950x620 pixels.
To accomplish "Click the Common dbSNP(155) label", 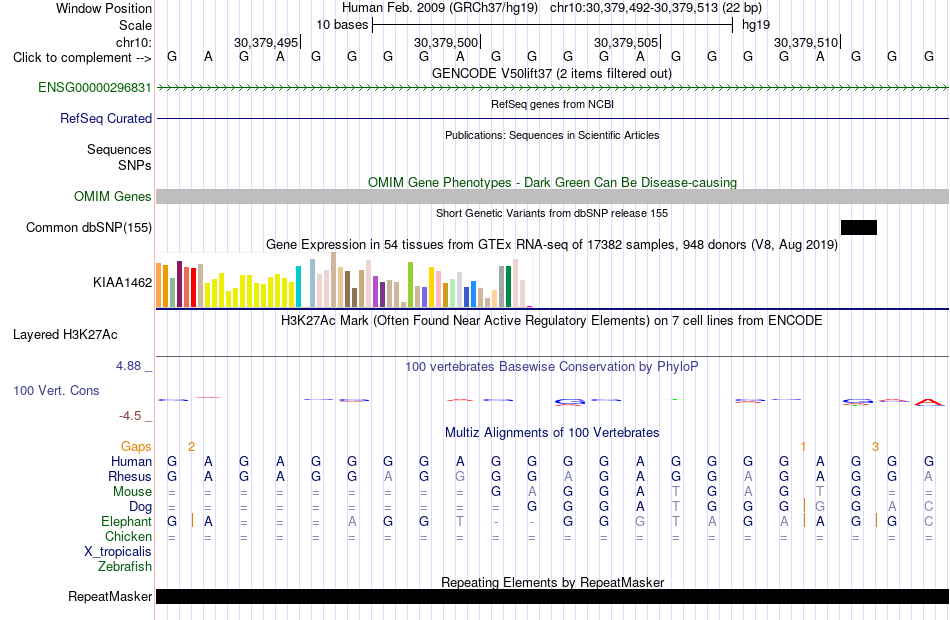I will click(x=88, y=227).
